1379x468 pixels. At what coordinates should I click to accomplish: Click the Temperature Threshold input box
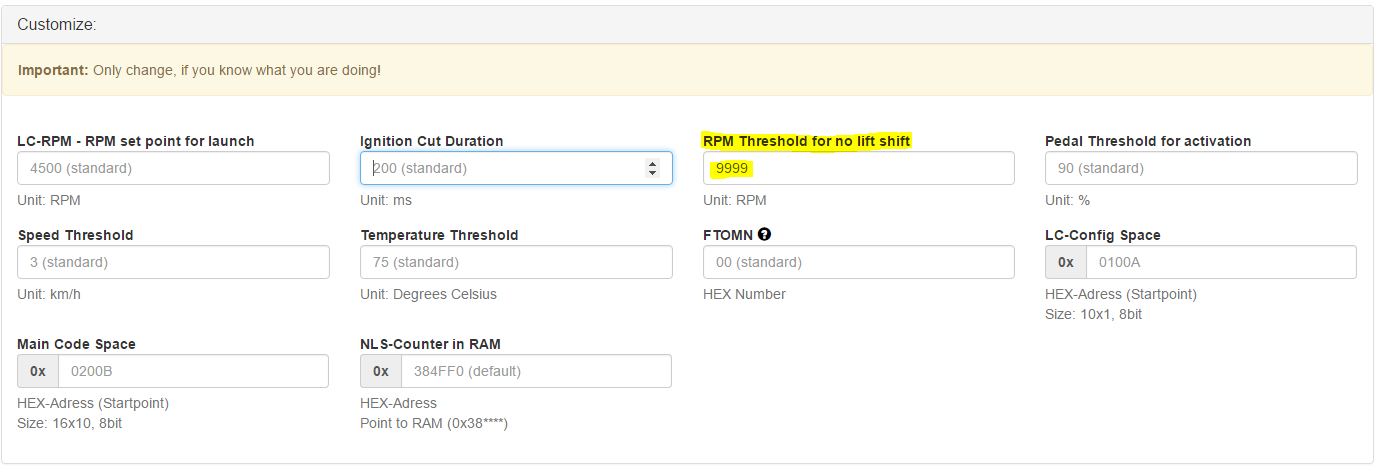point(516,262)
